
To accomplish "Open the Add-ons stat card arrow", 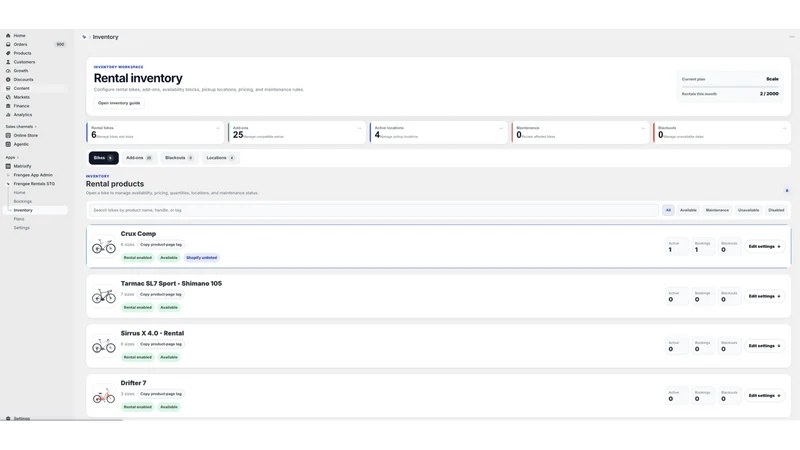I will coord(360,128).
